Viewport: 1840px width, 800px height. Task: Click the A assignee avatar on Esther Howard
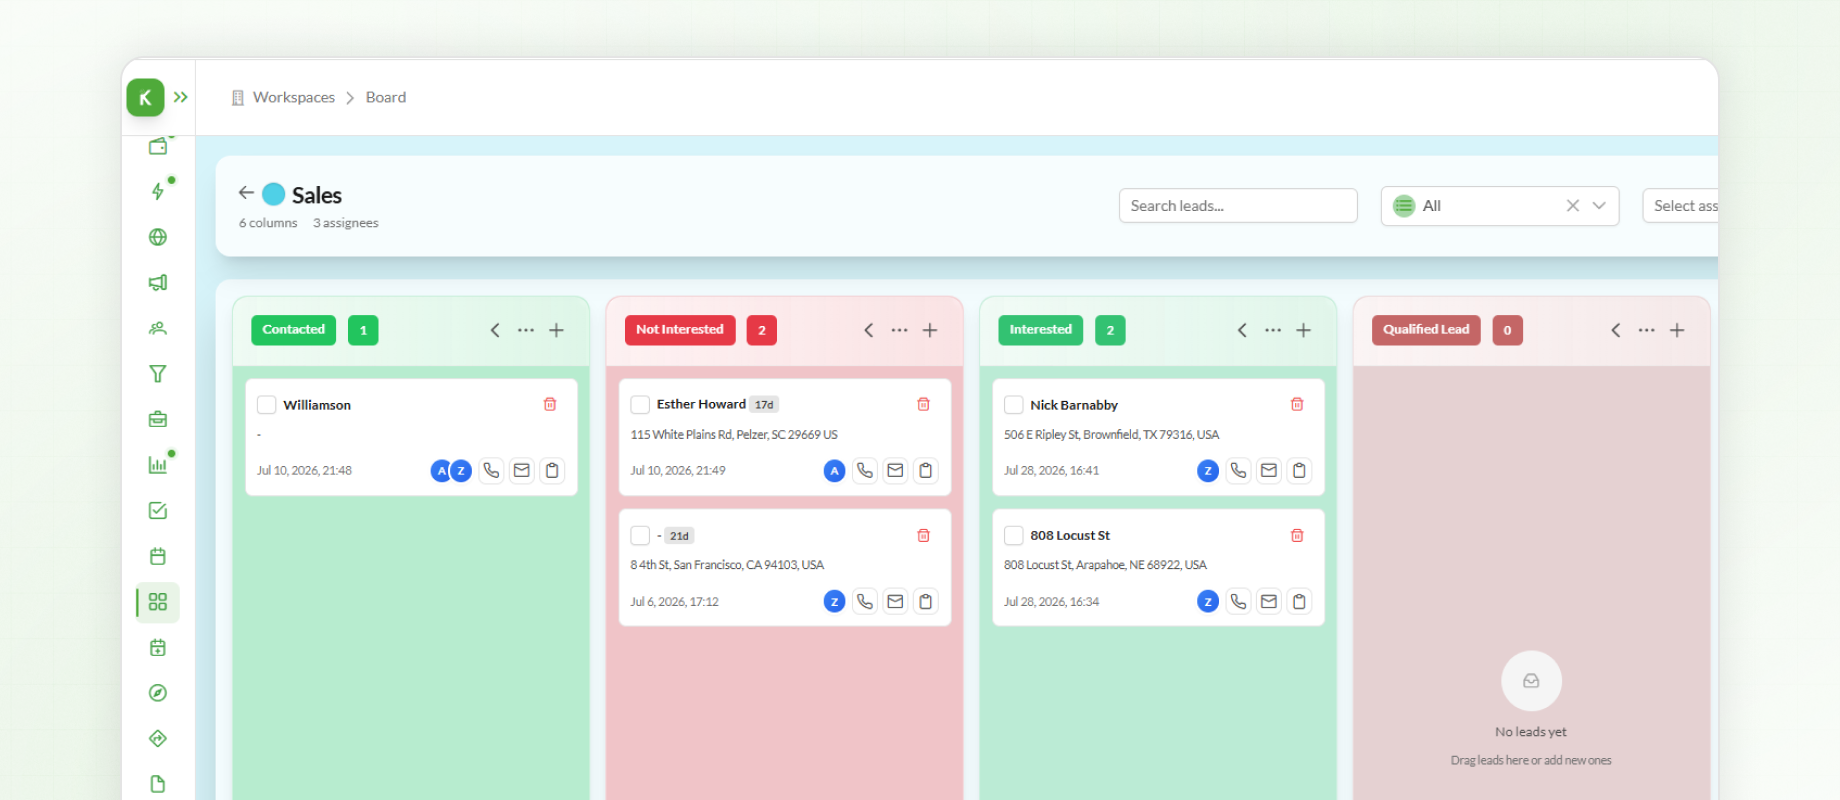coord(835,471)
